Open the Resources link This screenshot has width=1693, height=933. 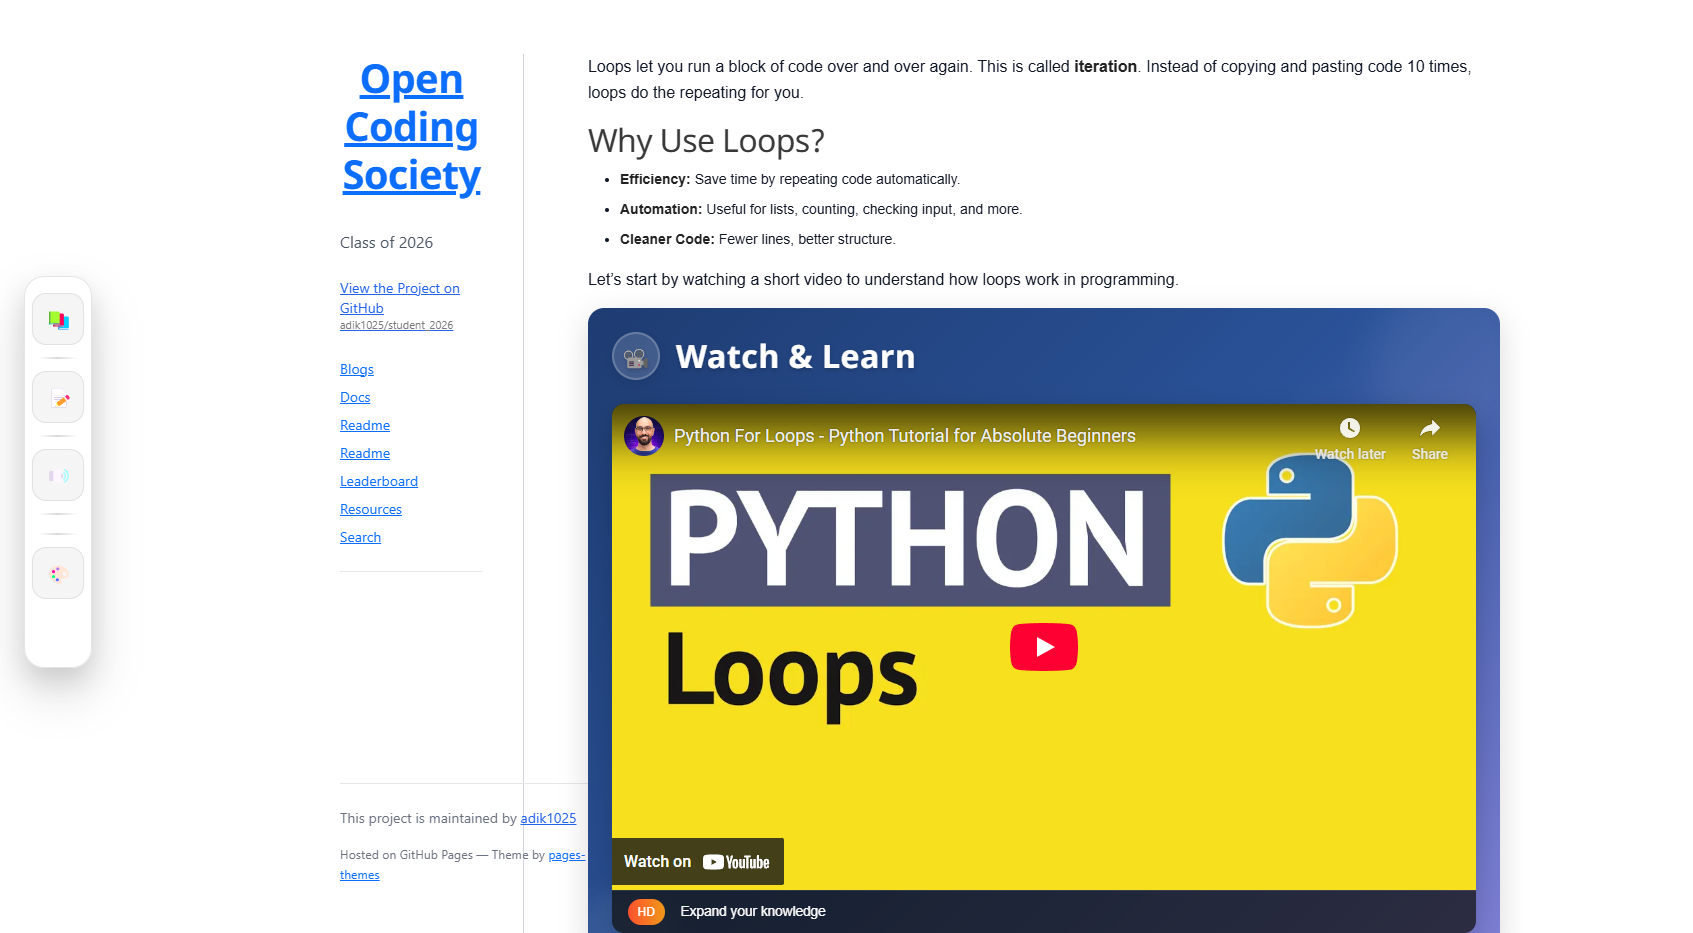pos(371,509)
